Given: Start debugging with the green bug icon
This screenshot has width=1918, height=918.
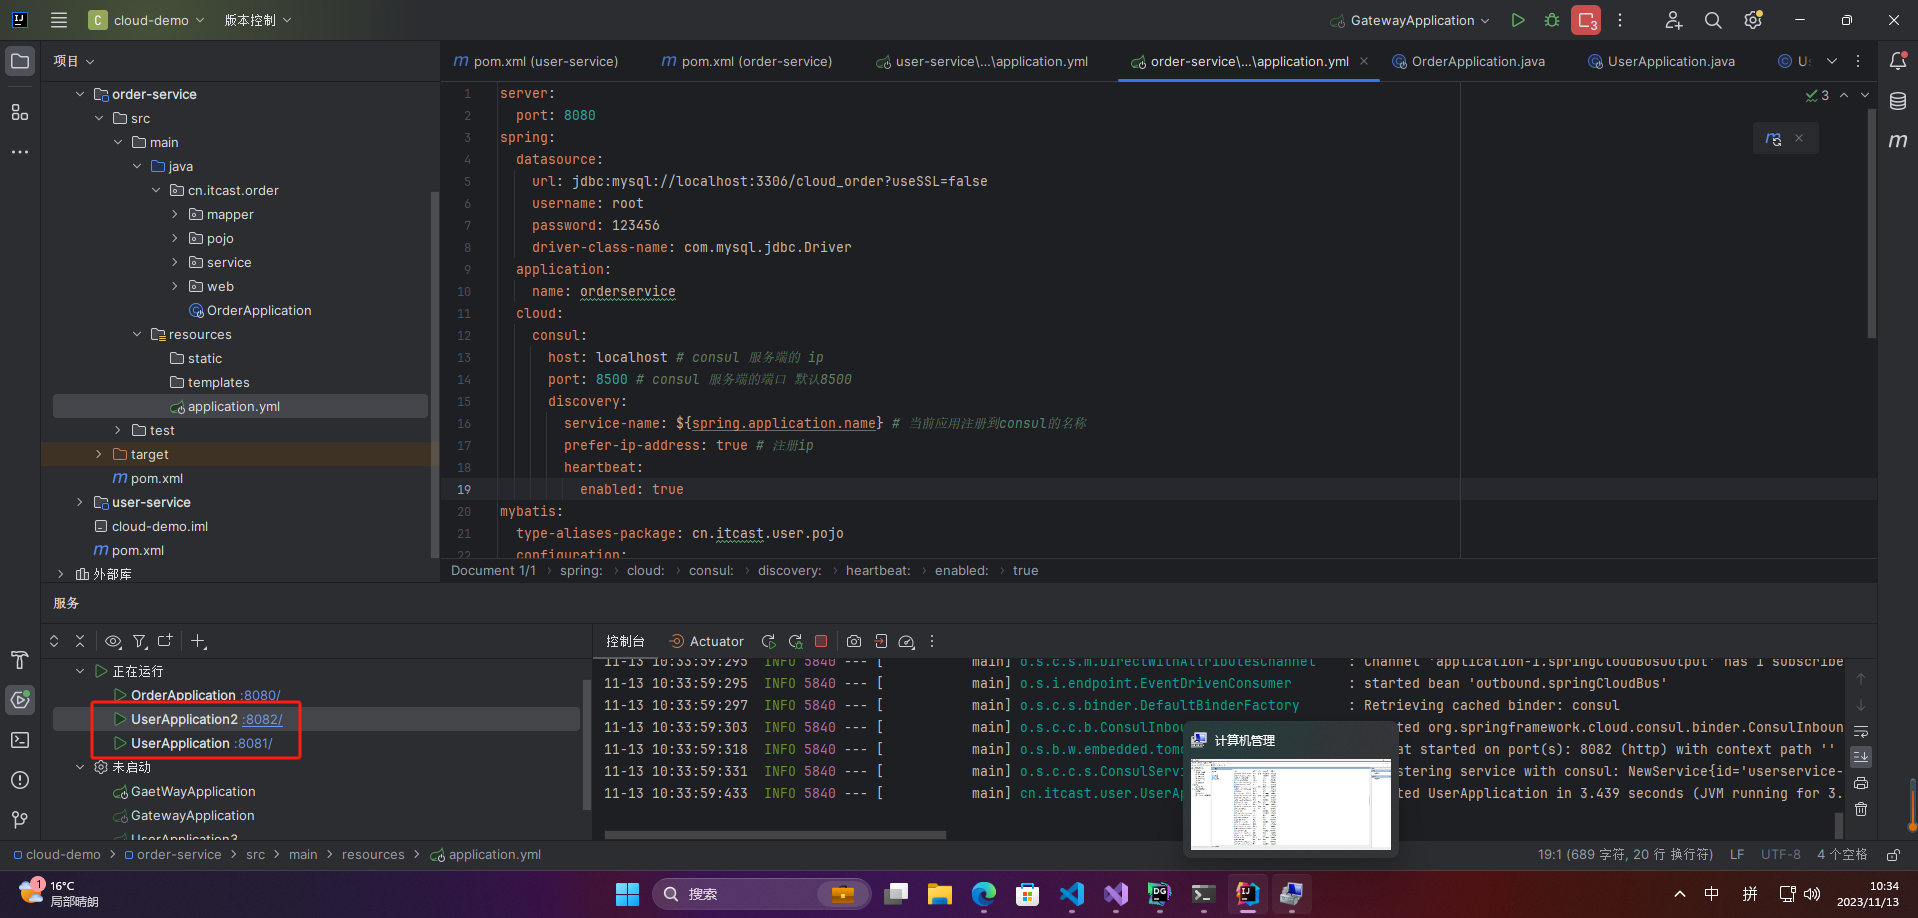Looking at the screenshot, I should (1551, 20).
